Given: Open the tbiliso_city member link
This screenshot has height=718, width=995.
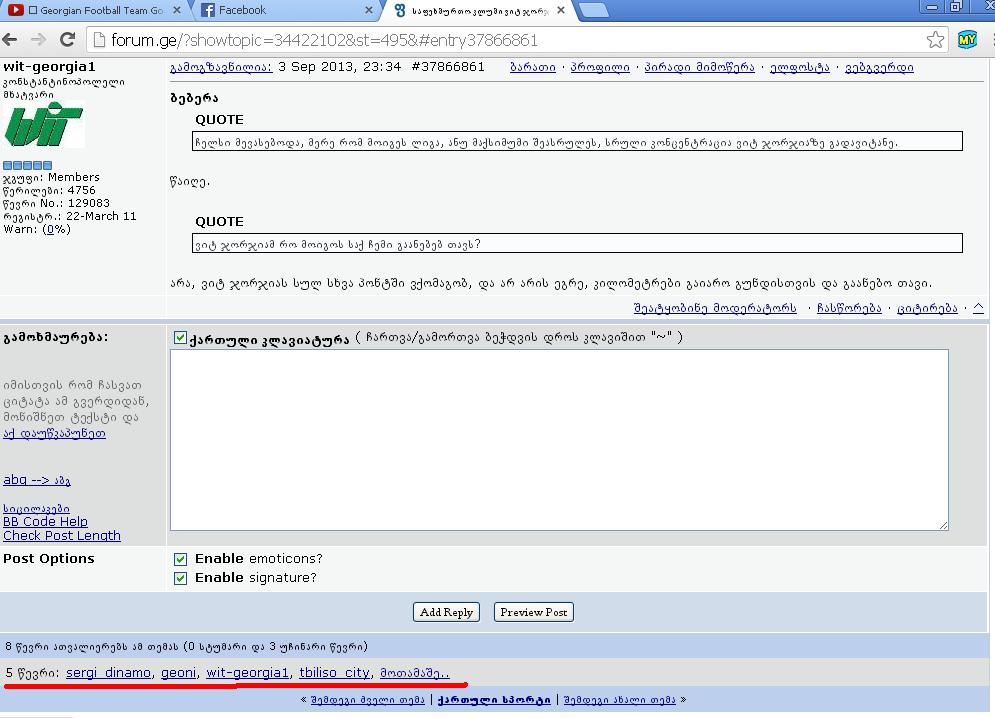Looking at the screenshot, I should coord(334,673).
